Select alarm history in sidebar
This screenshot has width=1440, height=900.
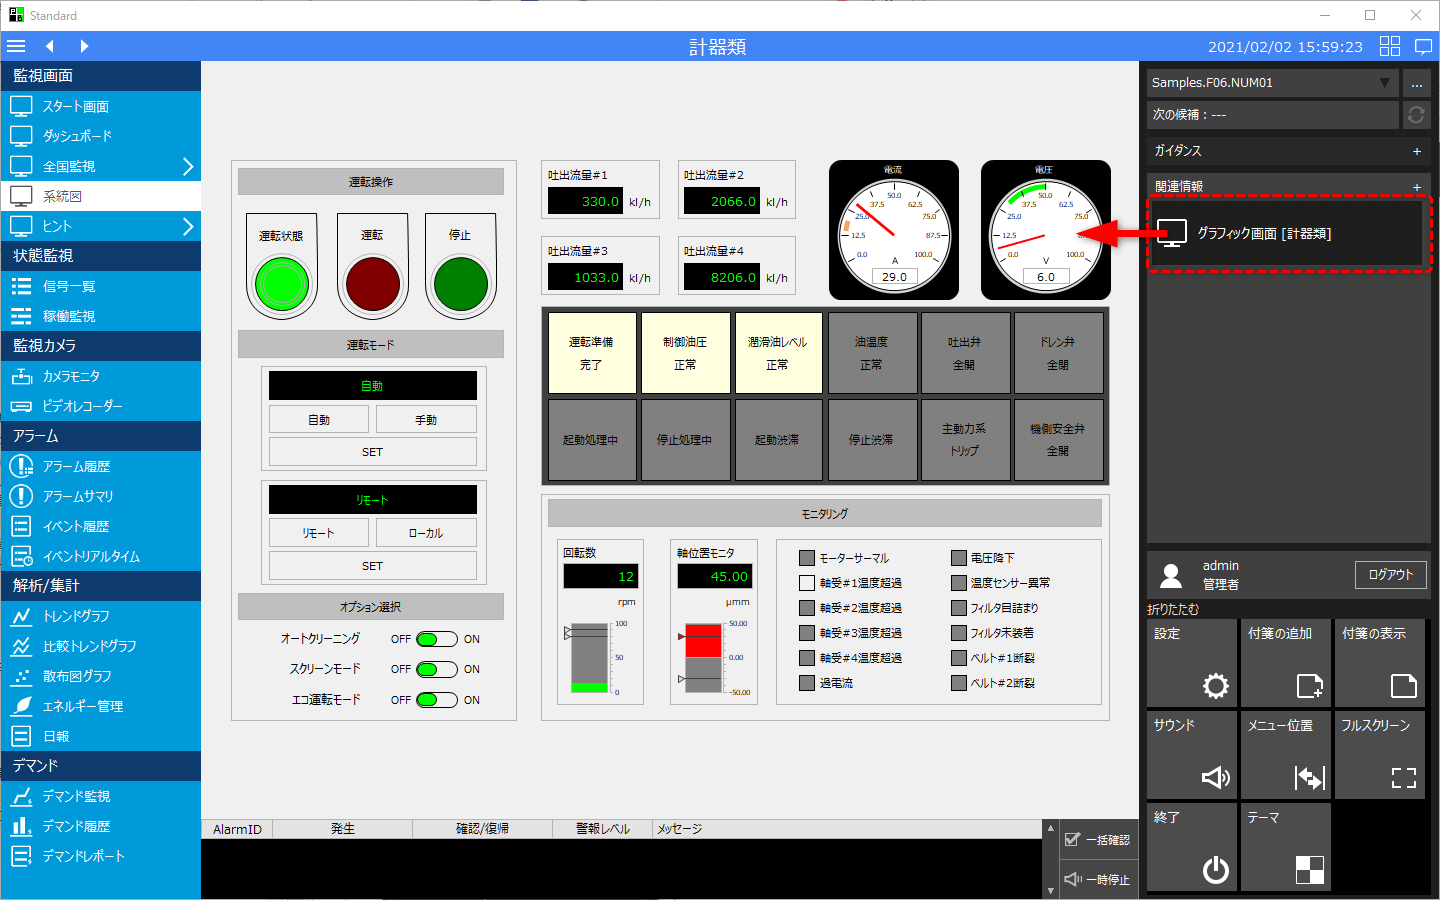pyautogui.click(x=76, y=467)
